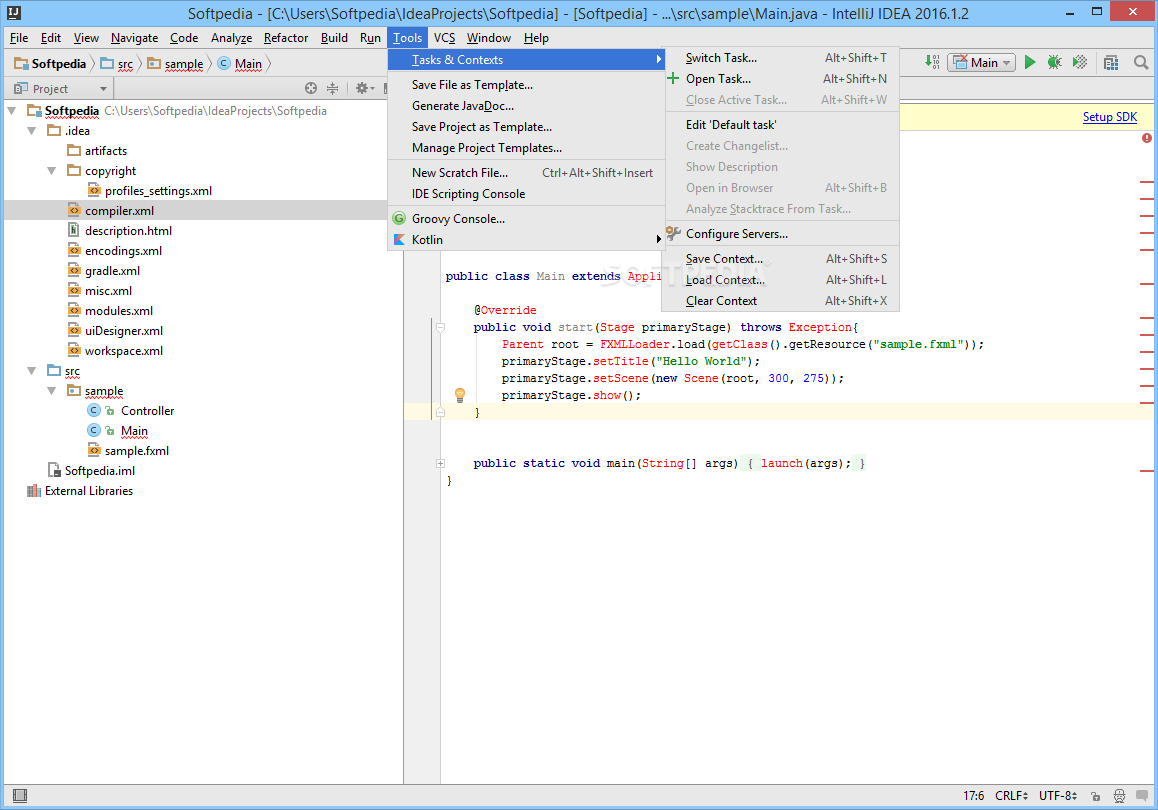
Task: Collapse the .idea folder node
Action: 32,131
